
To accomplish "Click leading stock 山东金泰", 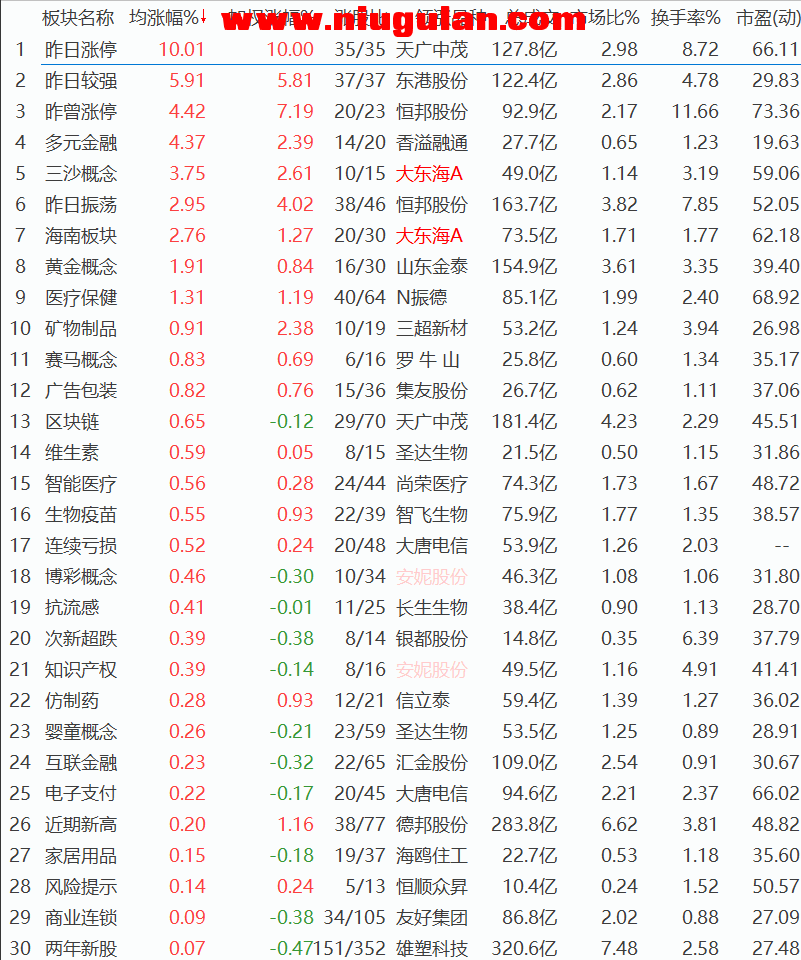I will (432, 266).
